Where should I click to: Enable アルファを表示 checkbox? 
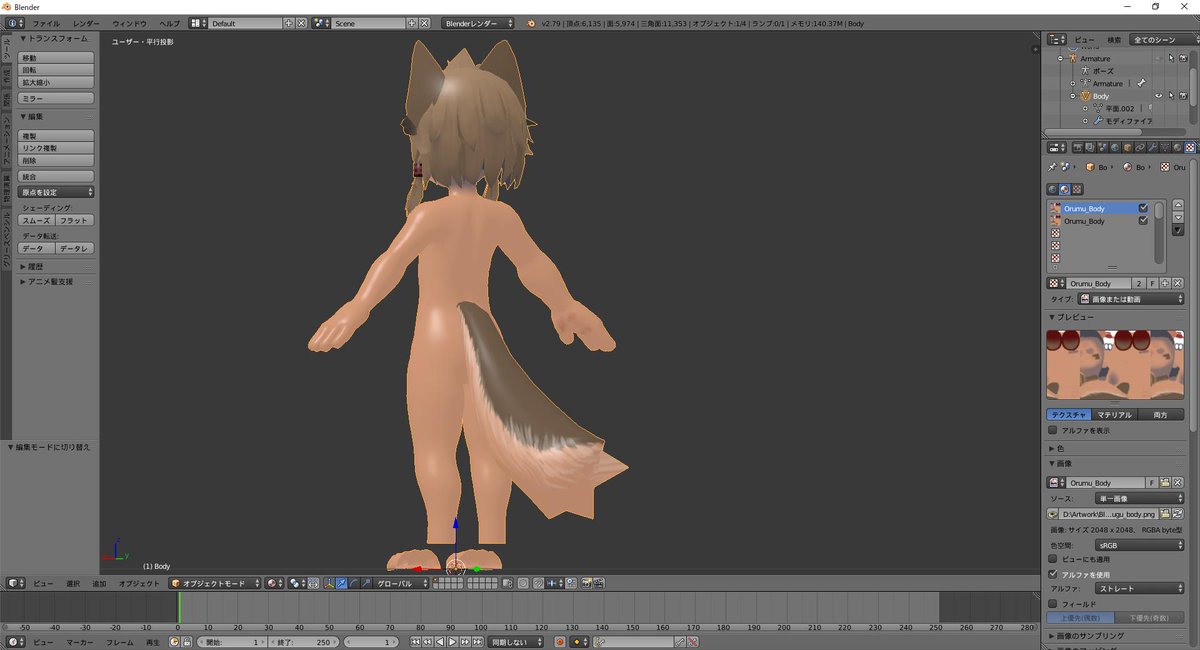[x=1052, y=430]
